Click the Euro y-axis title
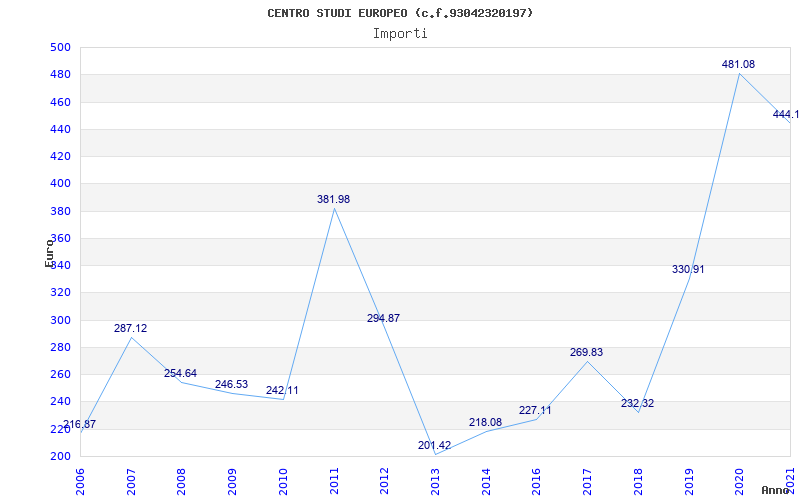Screen dimensions: 800x500 coord(49,253)
